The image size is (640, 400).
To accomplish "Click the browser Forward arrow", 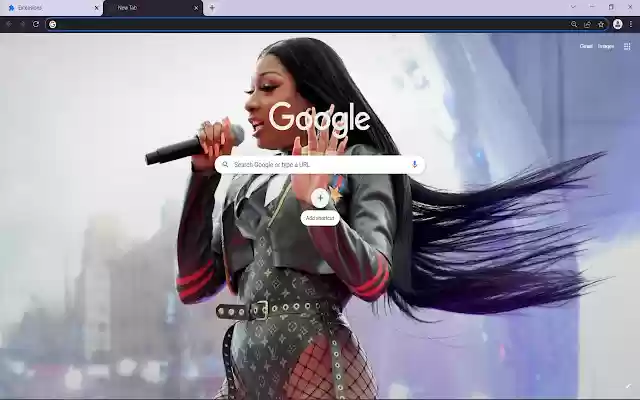I will click(x=22, y=24).
